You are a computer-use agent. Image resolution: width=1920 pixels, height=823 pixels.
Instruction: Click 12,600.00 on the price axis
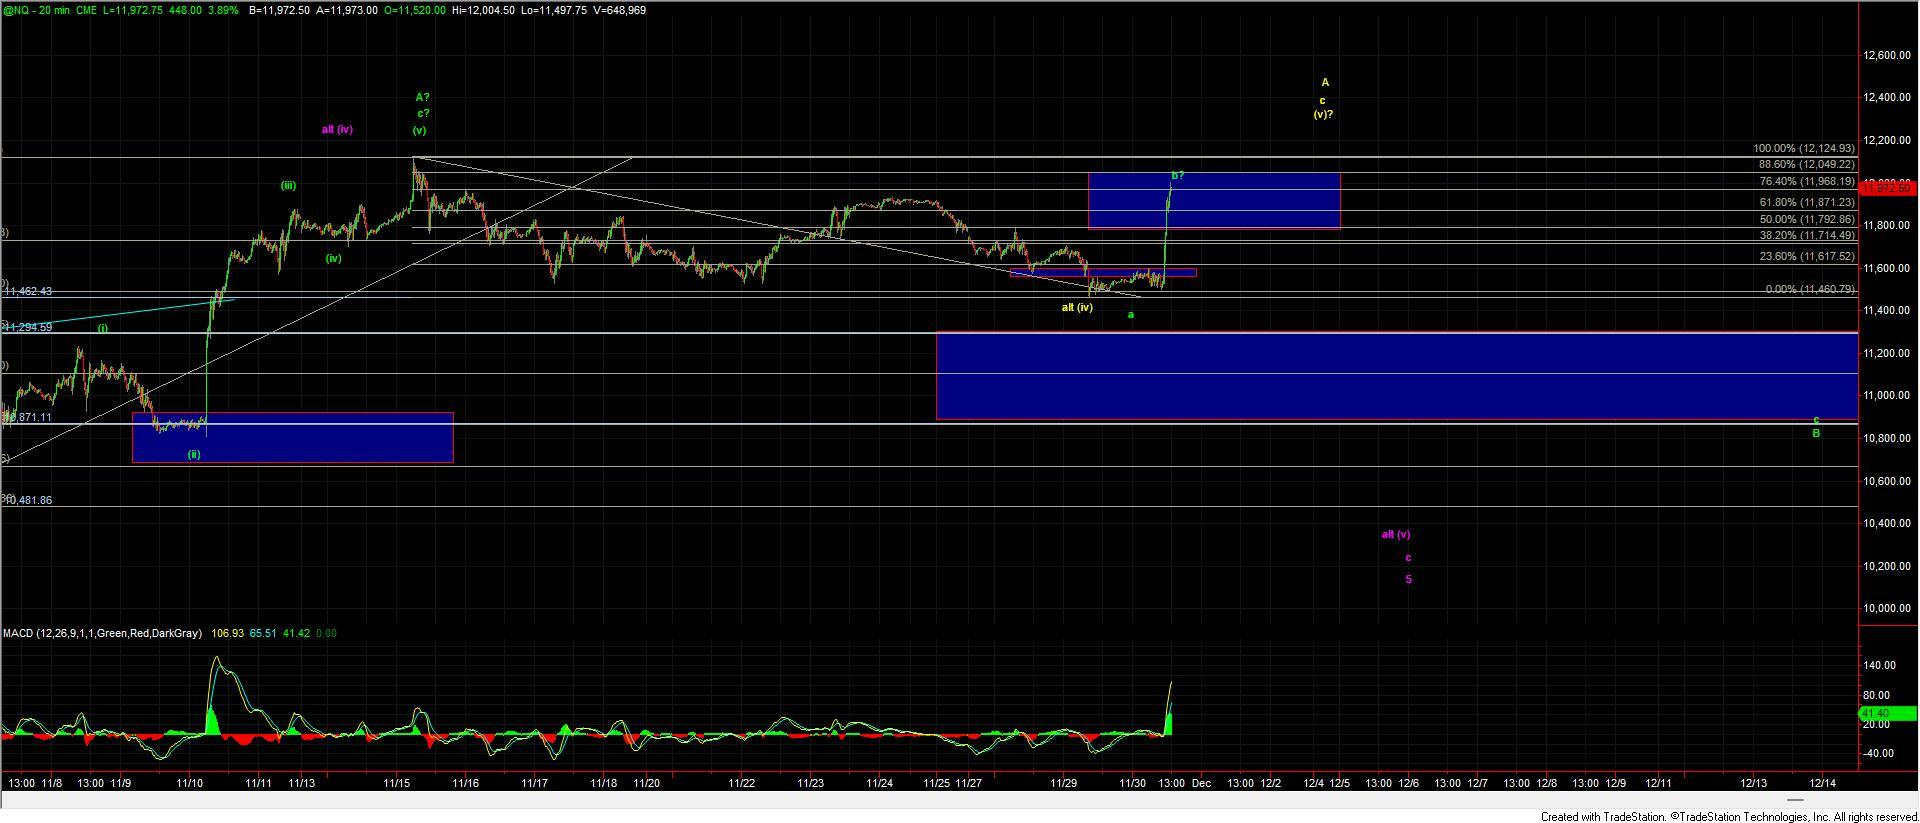[1889, 55]
